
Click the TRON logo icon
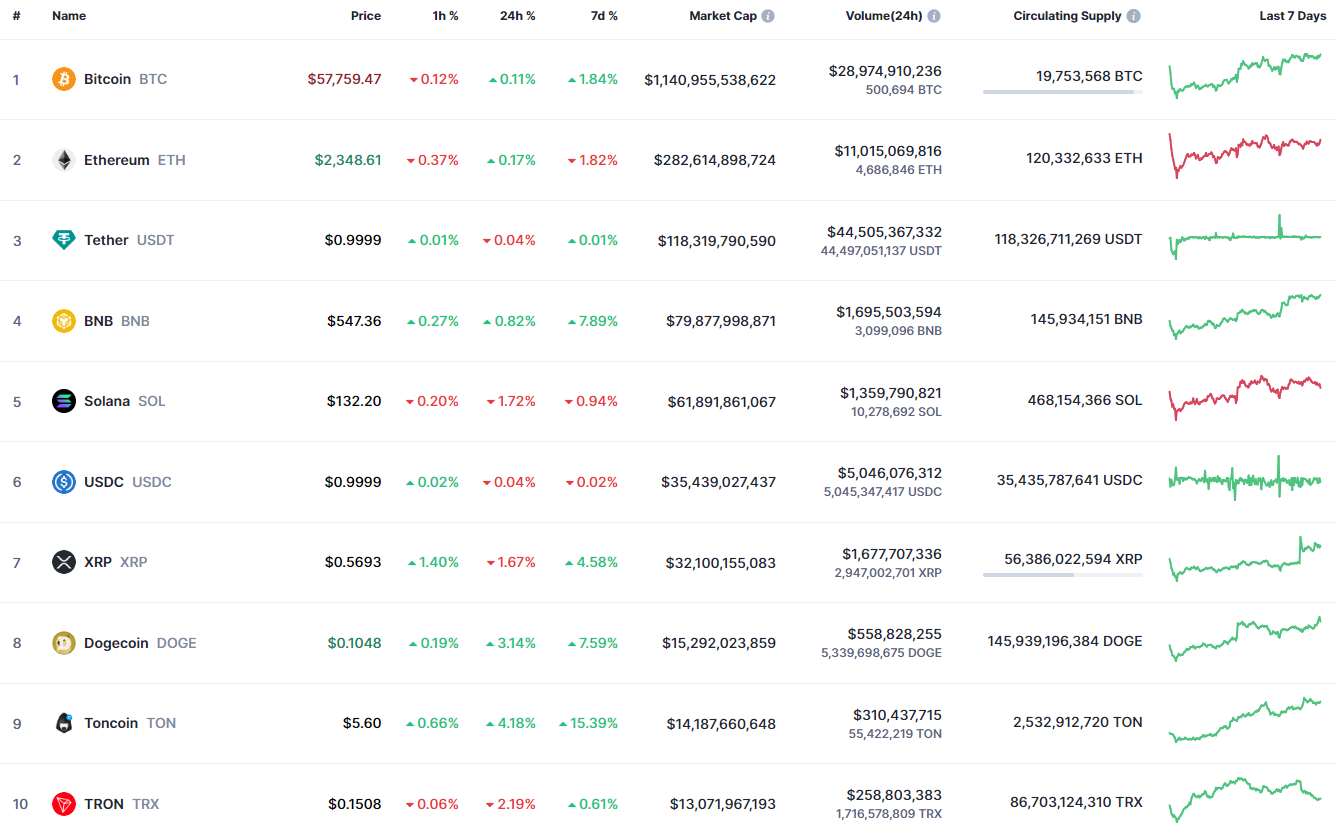[64, 804]
